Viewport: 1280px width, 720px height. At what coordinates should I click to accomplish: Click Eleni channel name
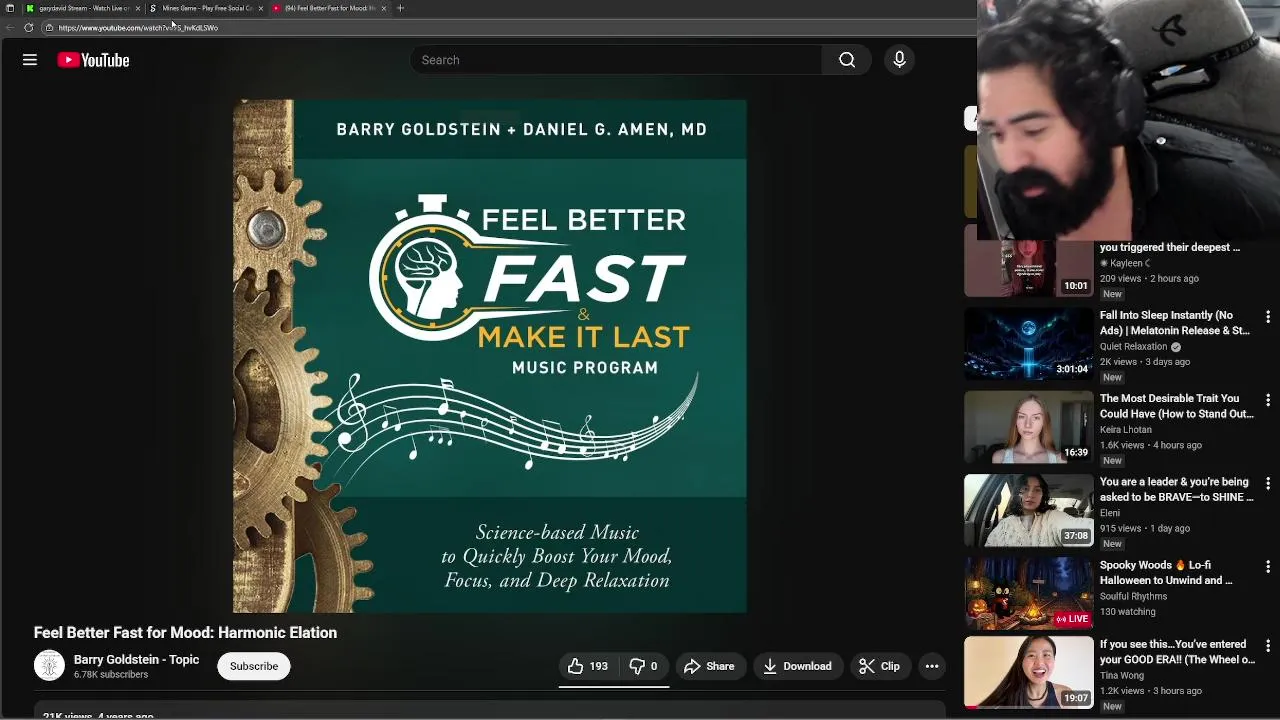(1110, 513)
